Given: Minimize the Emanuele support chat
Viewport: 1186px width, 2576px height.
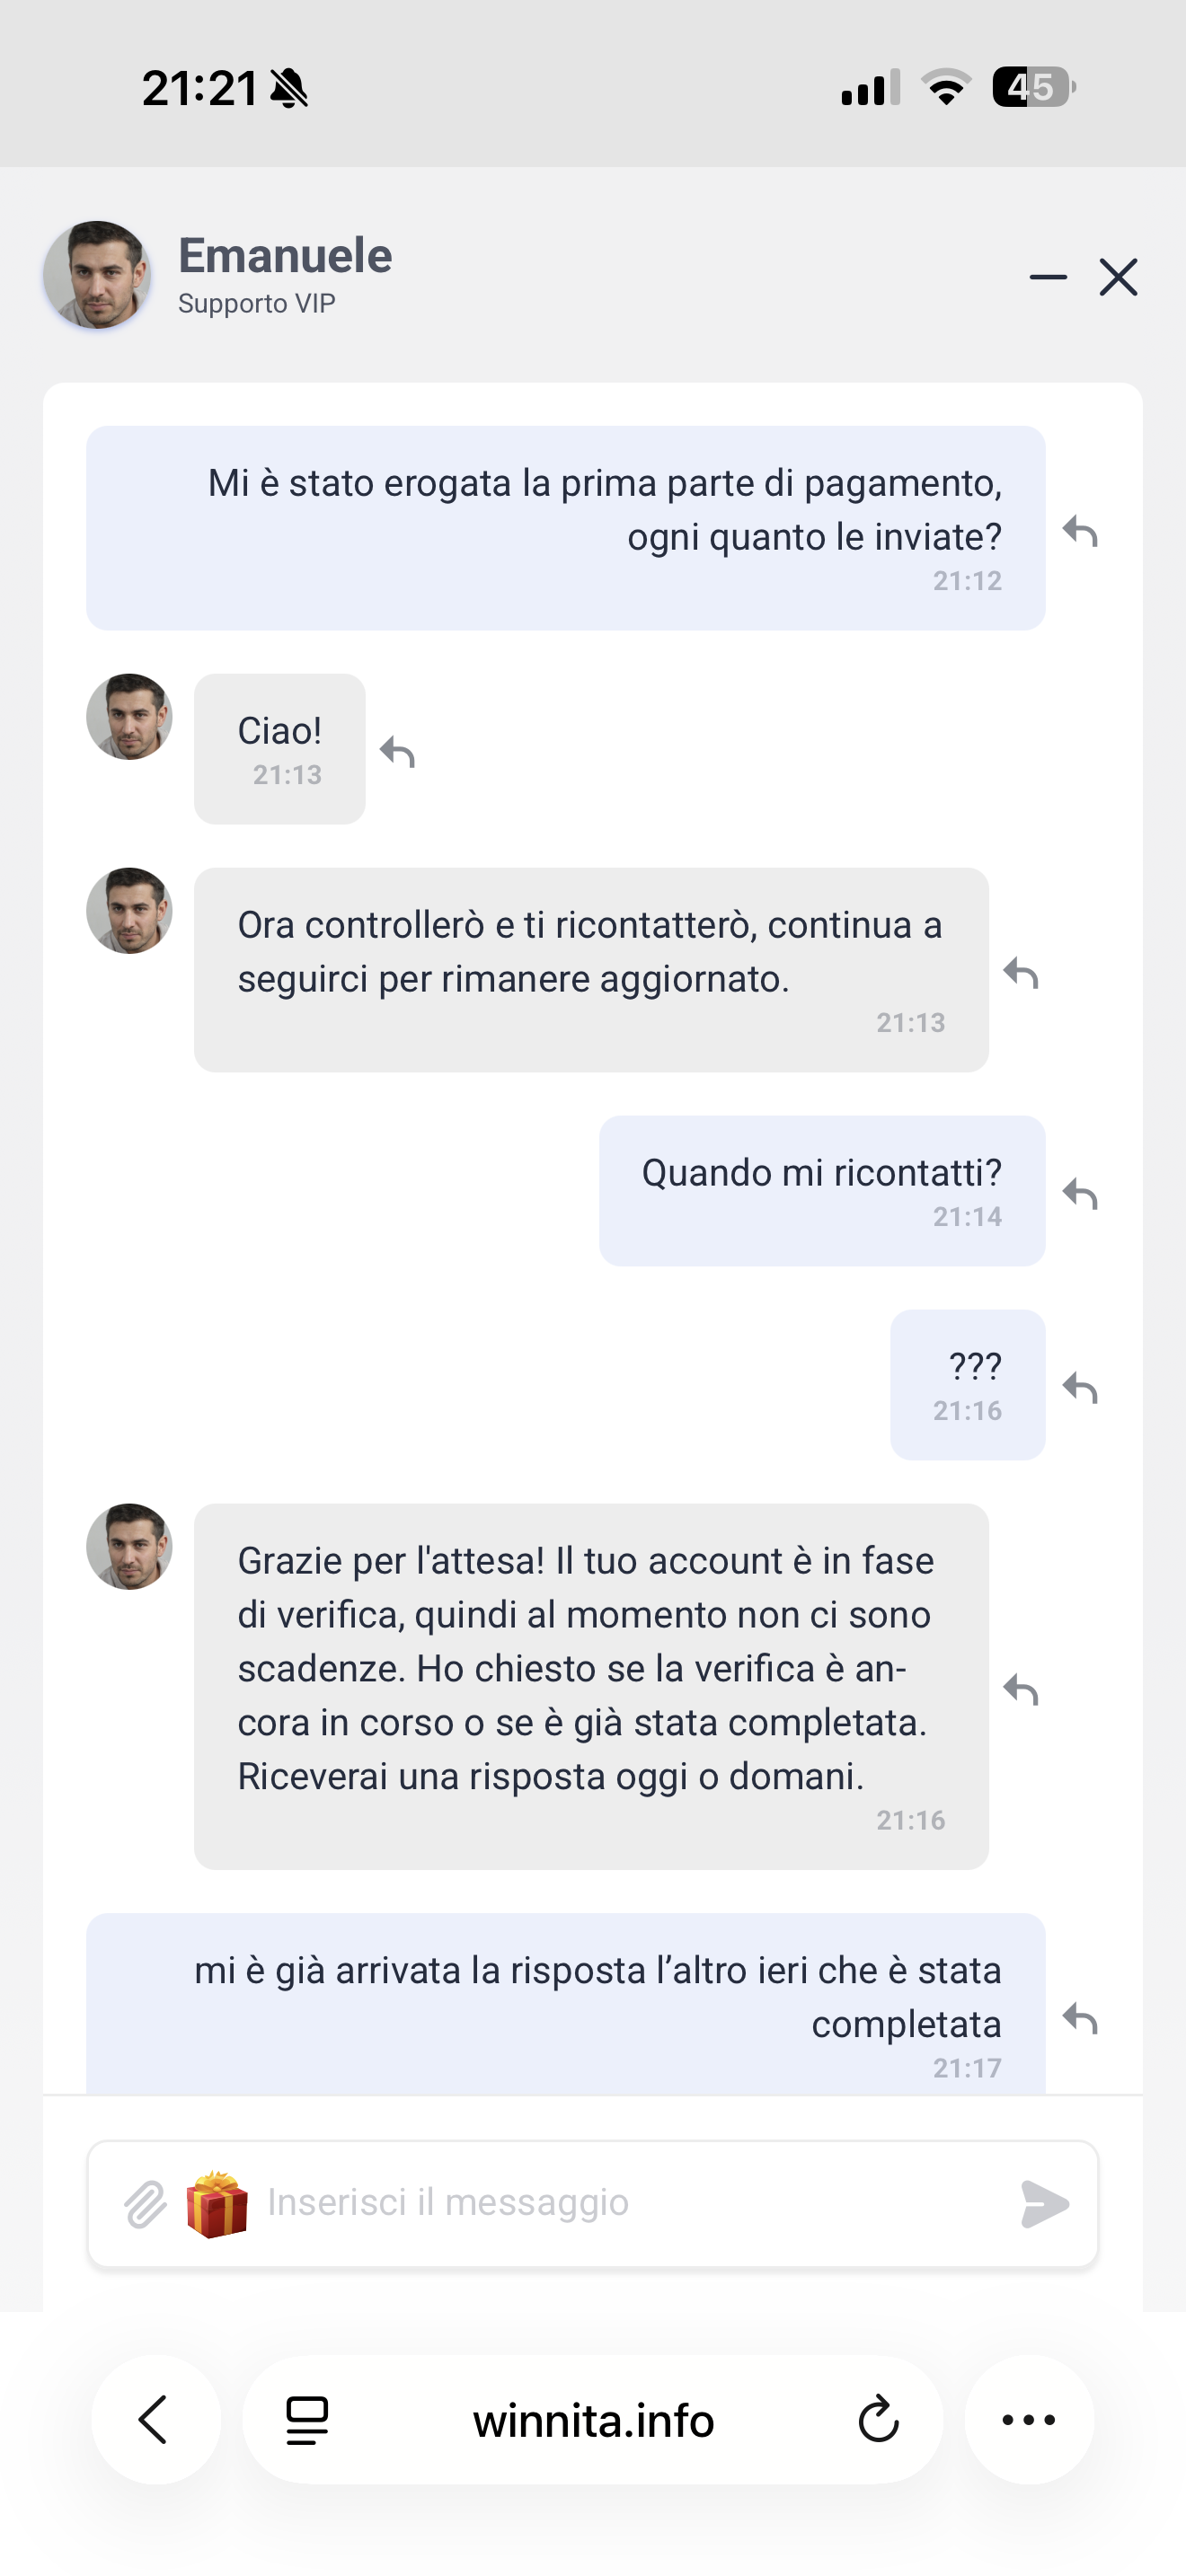Looking at the screenshot, I should [1048, 277].
